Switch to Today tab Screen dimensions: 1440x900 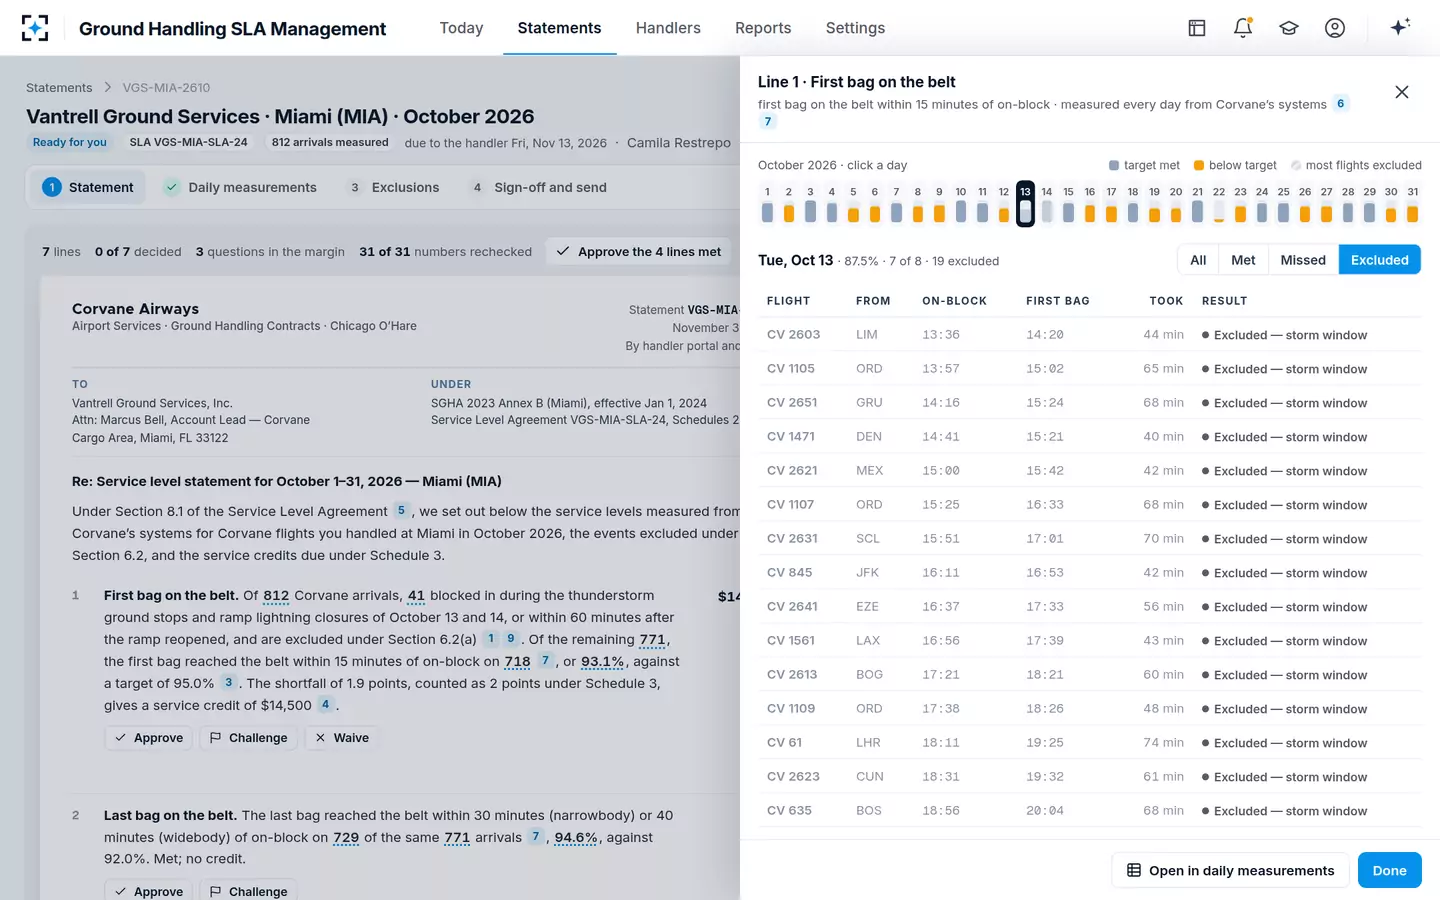[461, 28]
